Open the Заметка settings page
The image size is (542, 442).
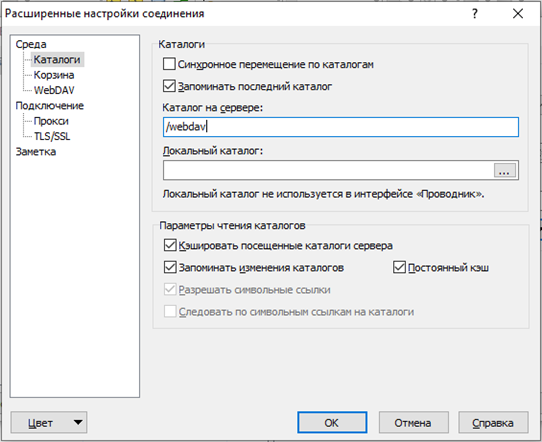coord(36,152)
